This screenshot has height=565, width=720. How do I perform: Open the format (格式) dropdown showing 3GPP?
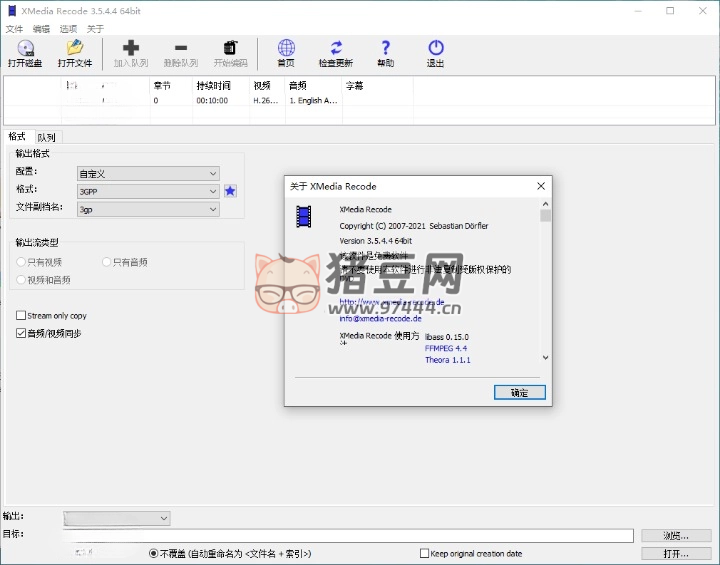click(148, 191)
